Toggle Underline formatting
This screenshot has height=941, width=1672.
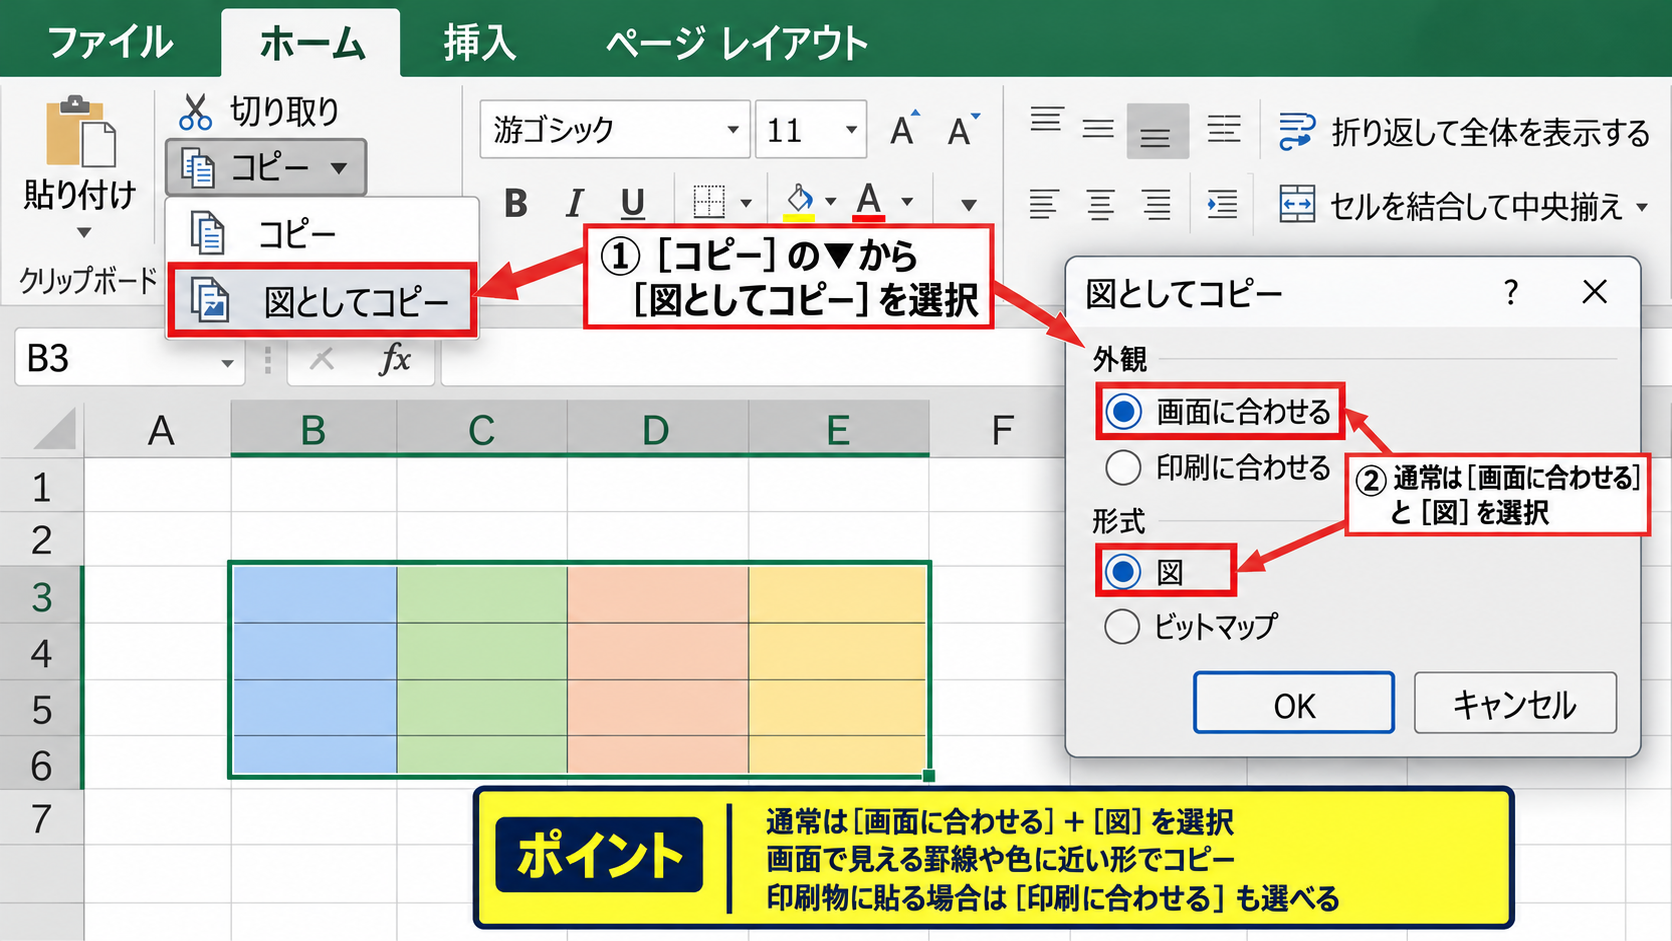click(x=632, y=203)
